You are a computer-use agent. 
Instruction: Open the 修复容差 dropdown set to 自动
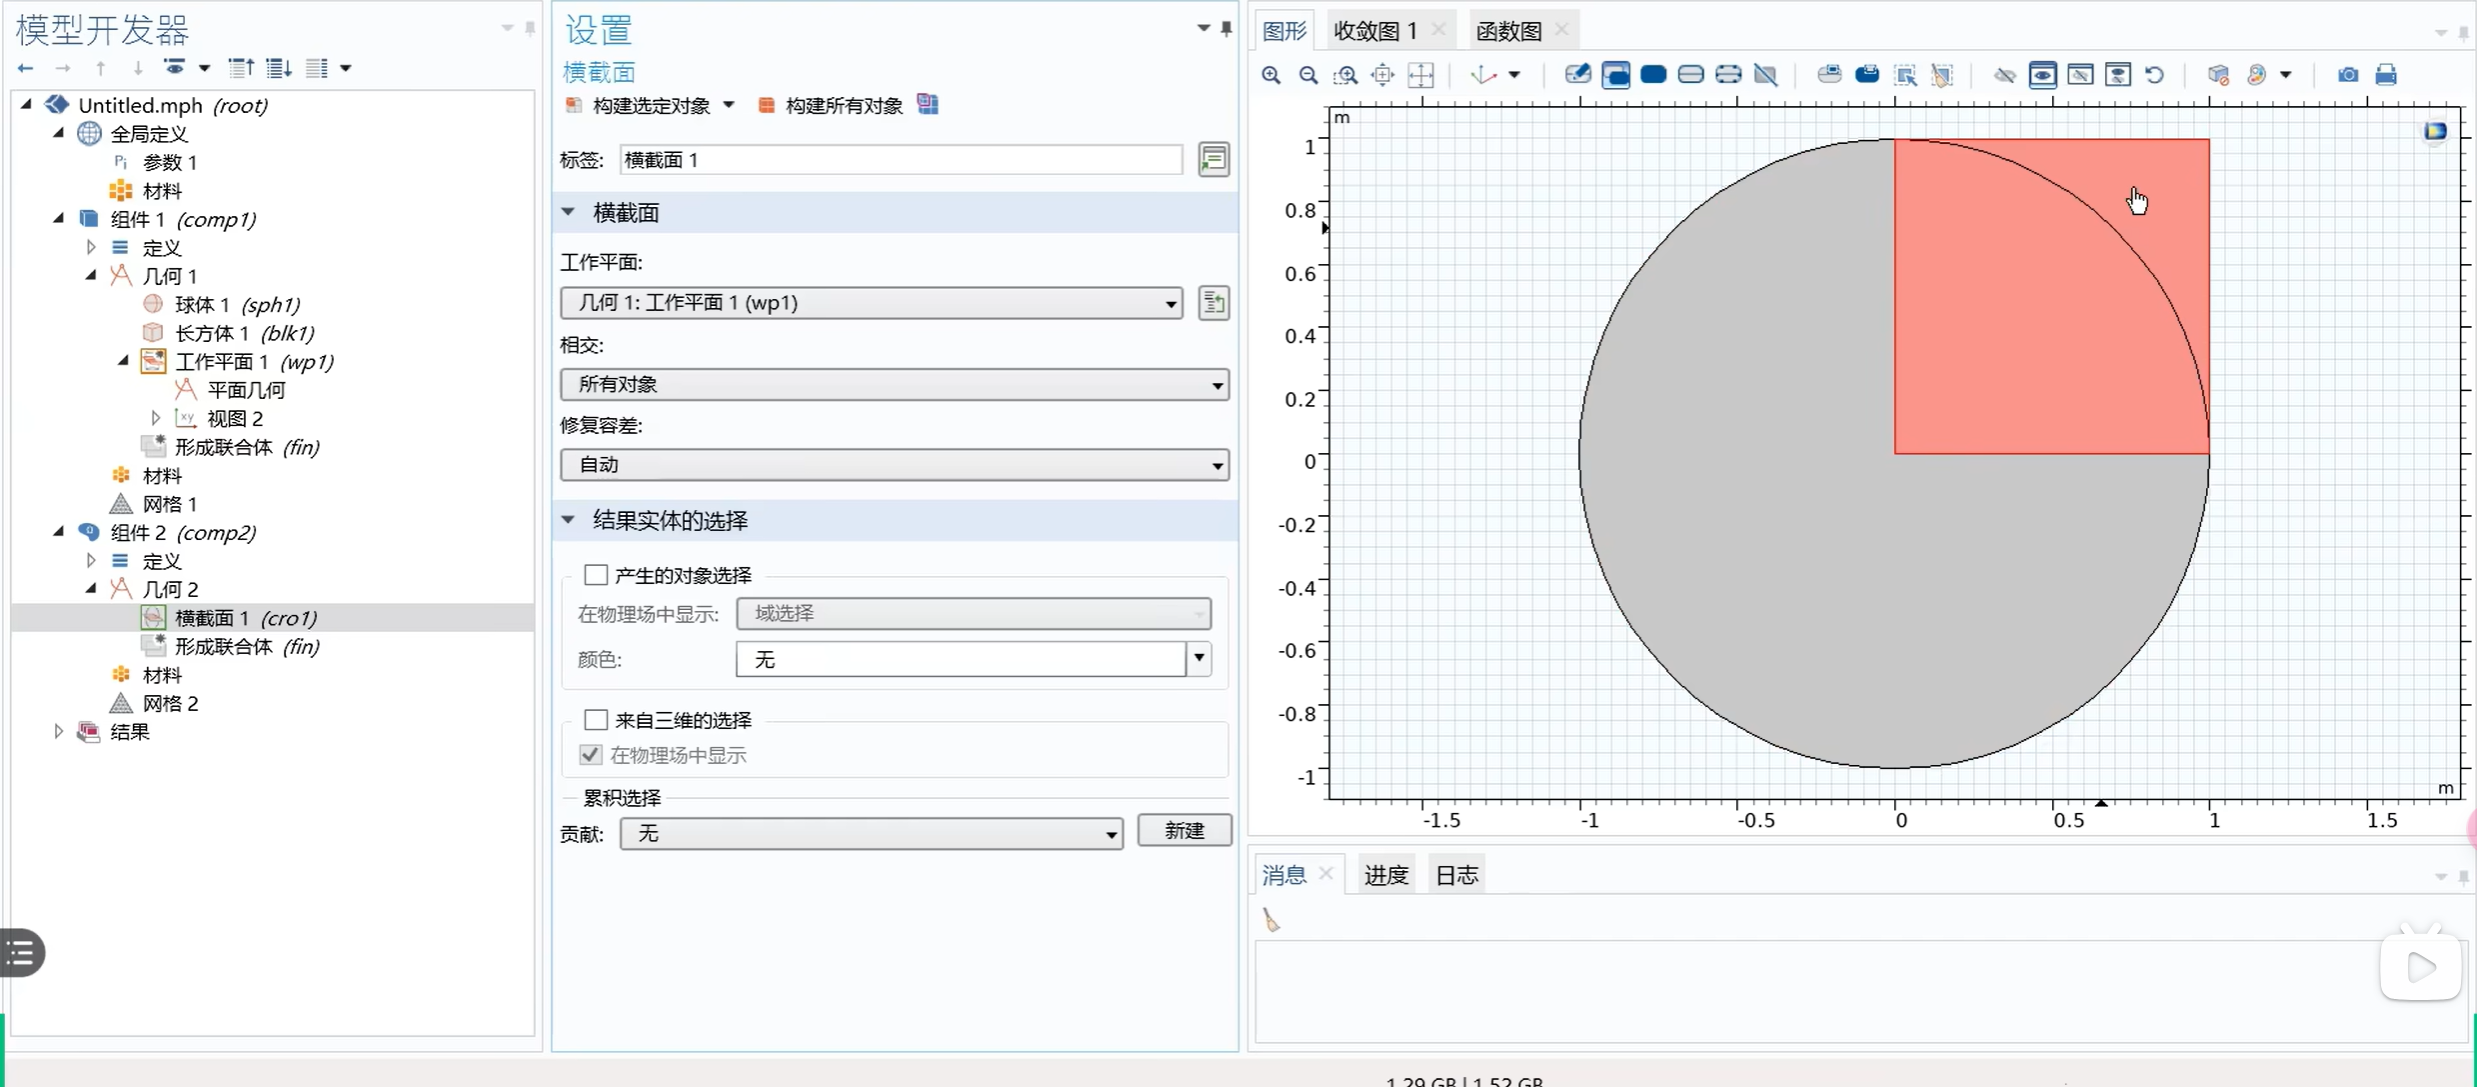[894, 465]
